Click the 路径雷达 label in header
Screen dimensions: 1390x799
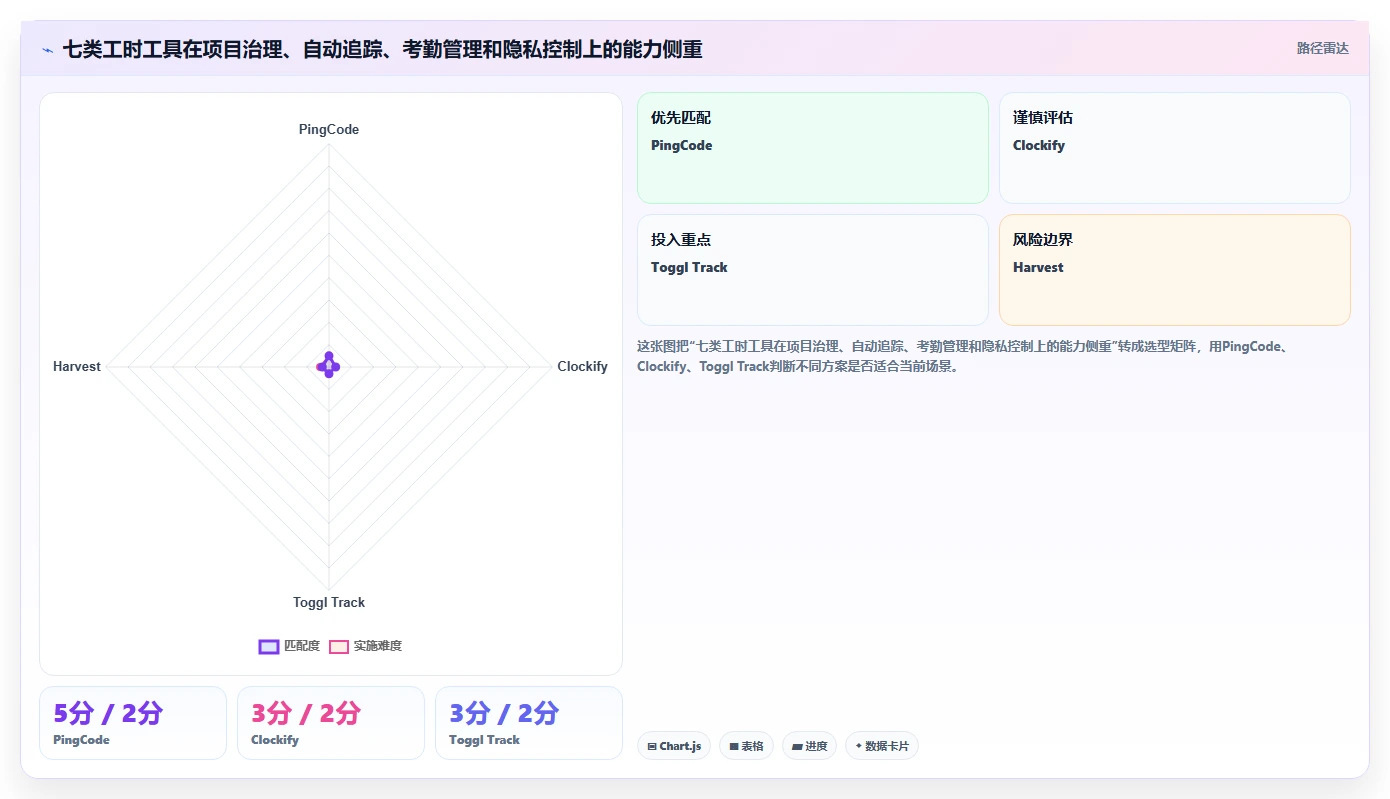pyautogui.click(x=1322, y=48)
